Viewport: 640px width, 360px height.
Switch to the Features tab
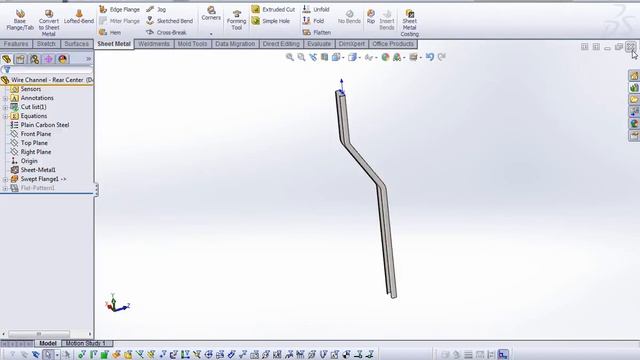tap(16, 44)
